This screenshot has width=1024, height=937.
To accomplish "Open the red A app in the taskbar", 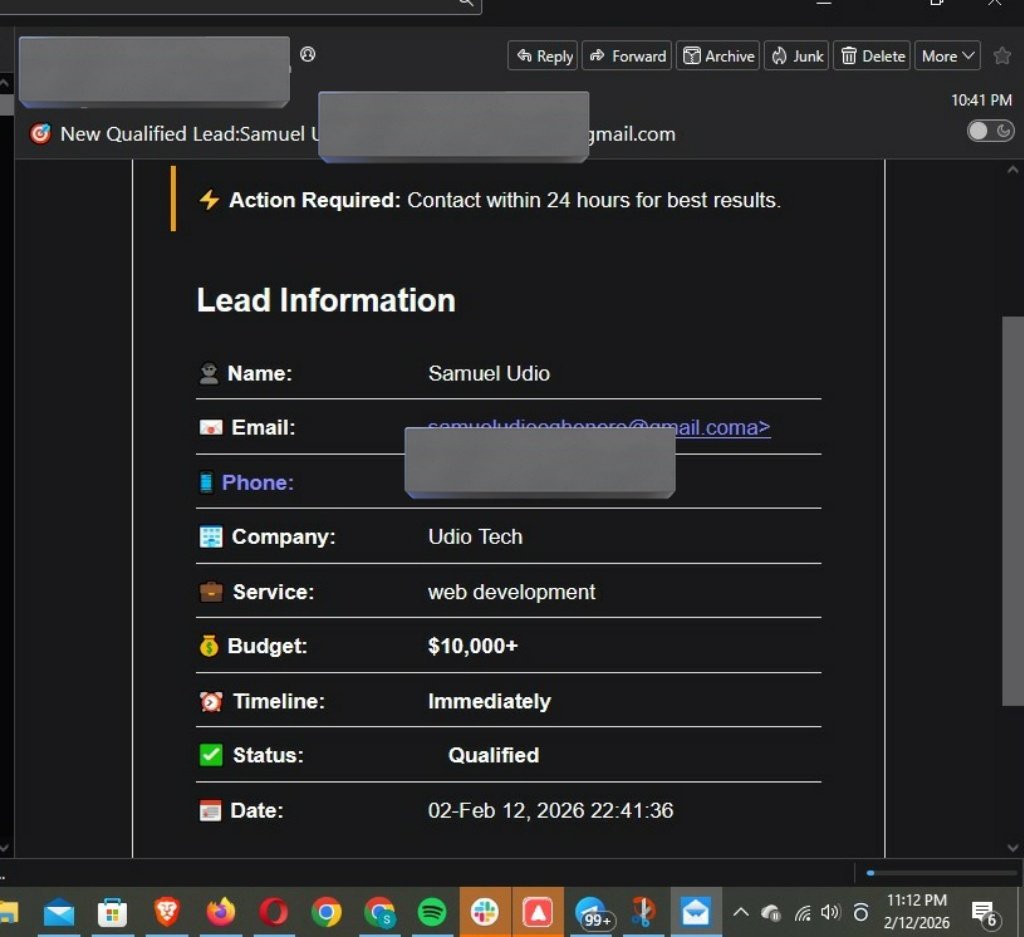I will click(x=537, y=912).
